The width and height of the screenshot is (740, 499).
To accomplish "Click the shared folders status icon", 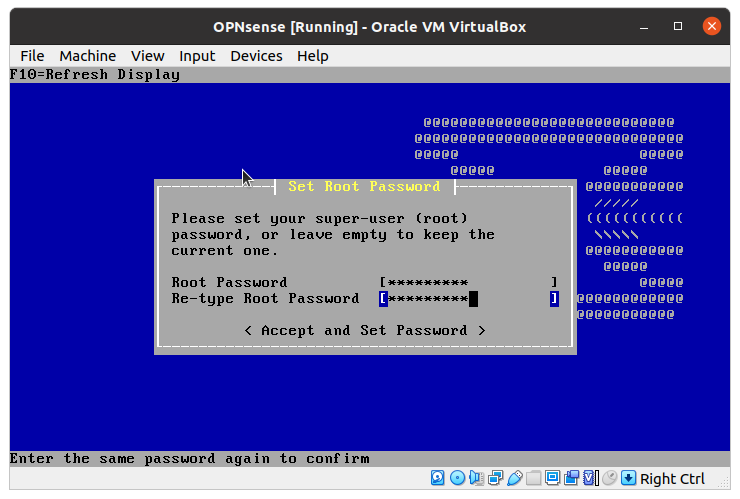I will coord(533,478).
